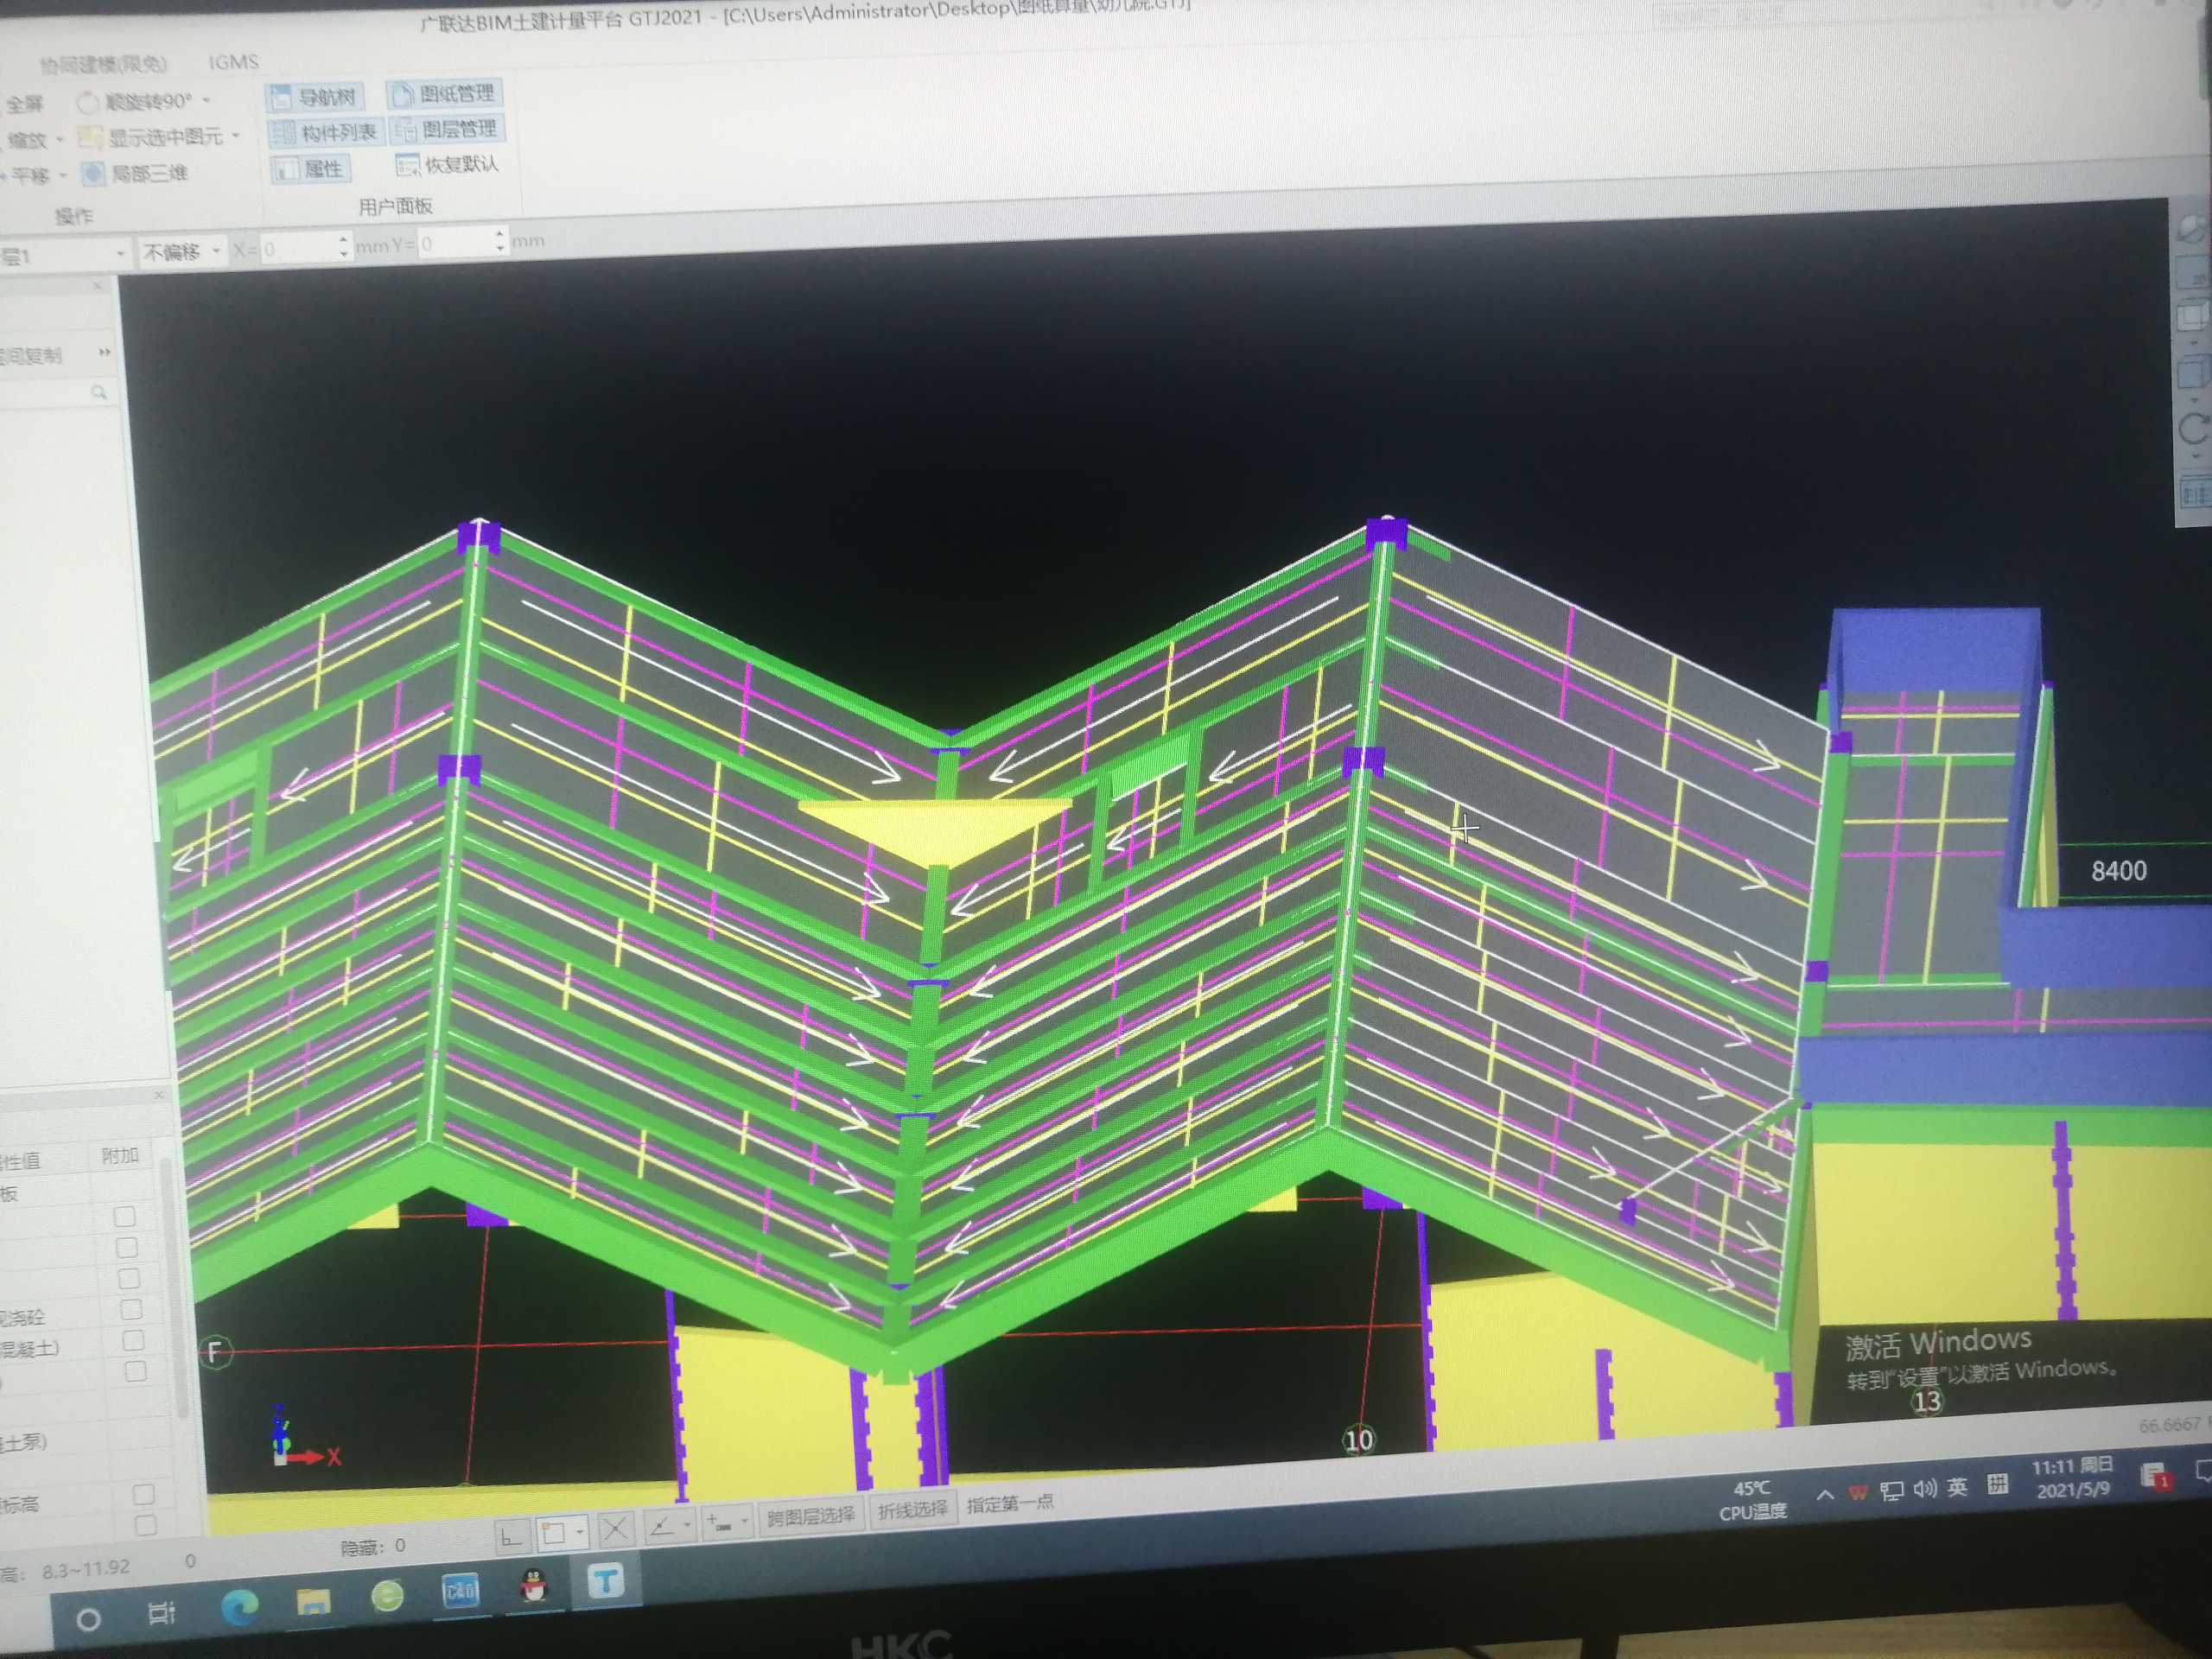Open Task View on the taskbar
2212x1659 pixels.
pos(161,1614)
